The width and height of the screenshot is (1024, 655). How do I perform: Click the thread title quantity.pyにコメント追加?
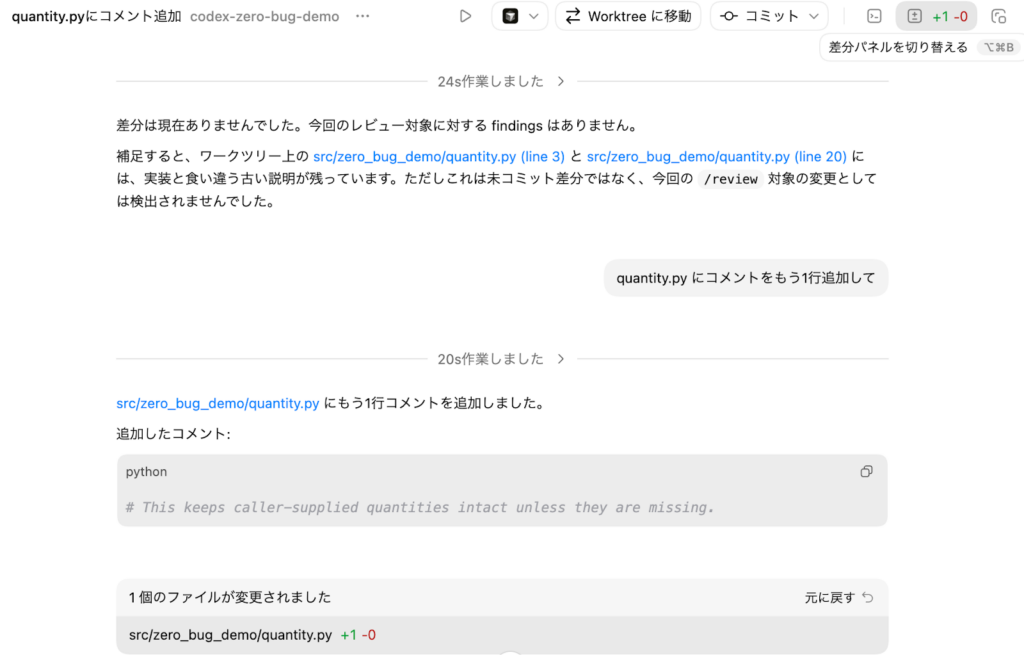pos(96,16)
